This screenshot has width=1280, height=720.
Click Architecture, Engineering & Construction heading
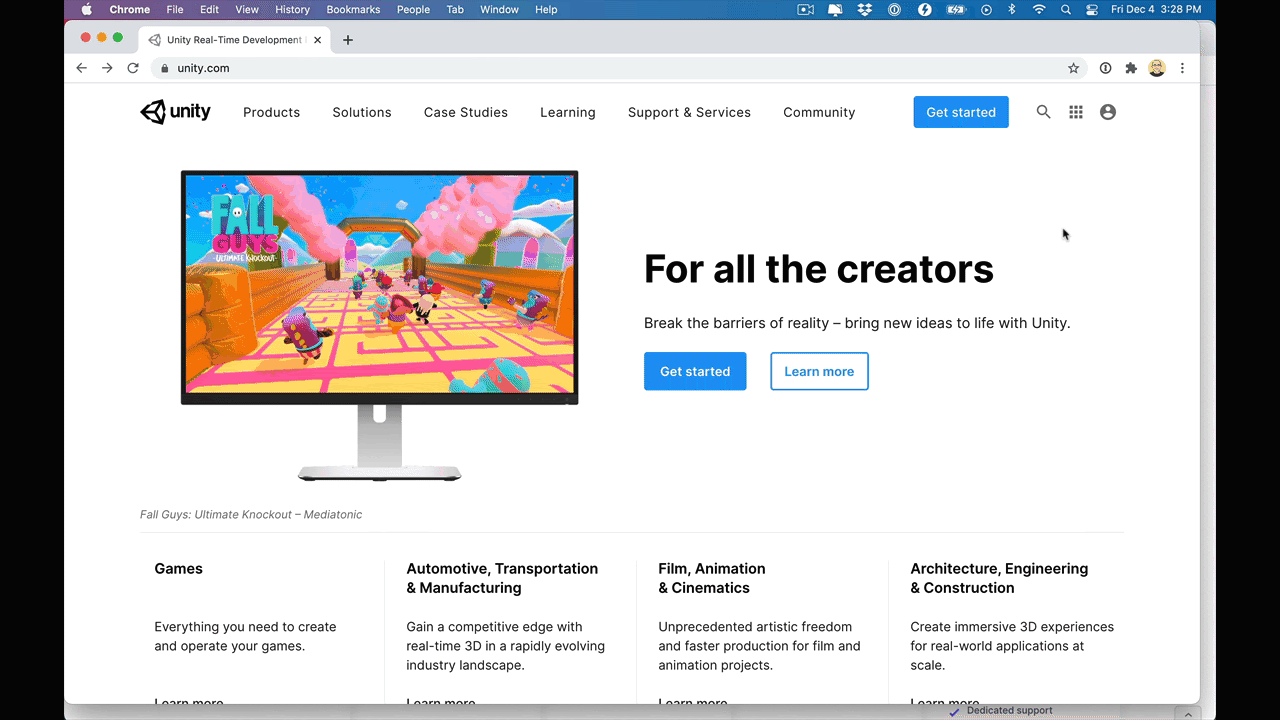pyautogui.click(x=999, y=578)
